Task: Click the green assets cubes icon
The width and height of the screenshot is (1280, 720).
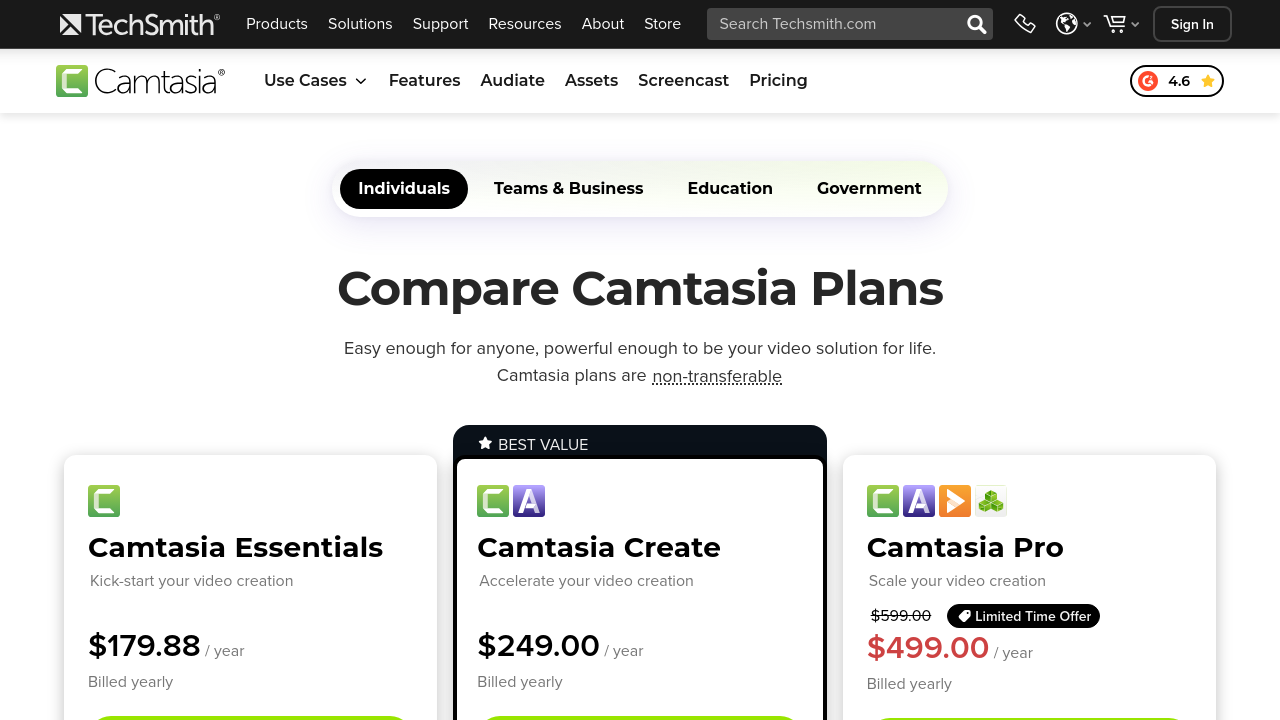Action: click(x=991, y=501)
